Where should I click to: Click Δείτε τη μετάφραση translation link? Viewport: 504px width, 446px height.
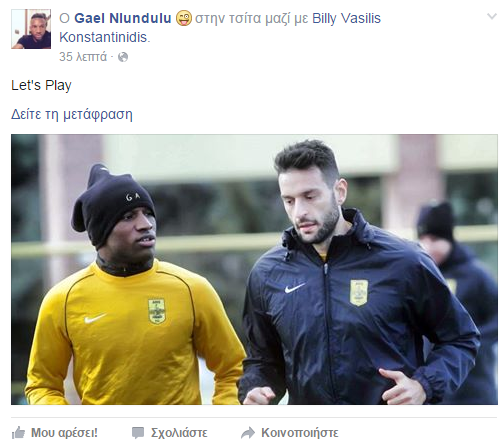point(72,114)
